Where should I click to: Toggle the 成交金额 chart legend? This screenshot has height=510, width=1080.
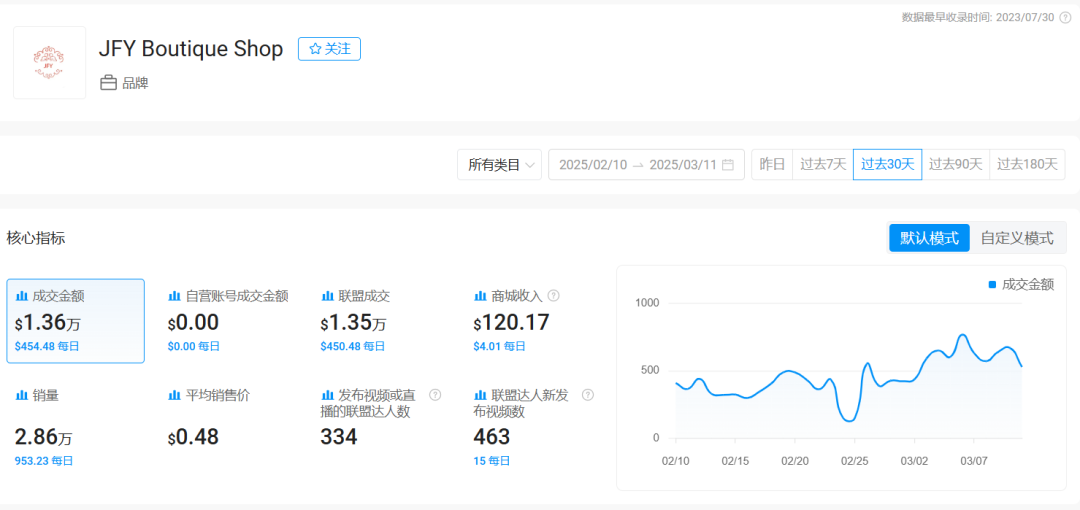tap(1021, 285)
